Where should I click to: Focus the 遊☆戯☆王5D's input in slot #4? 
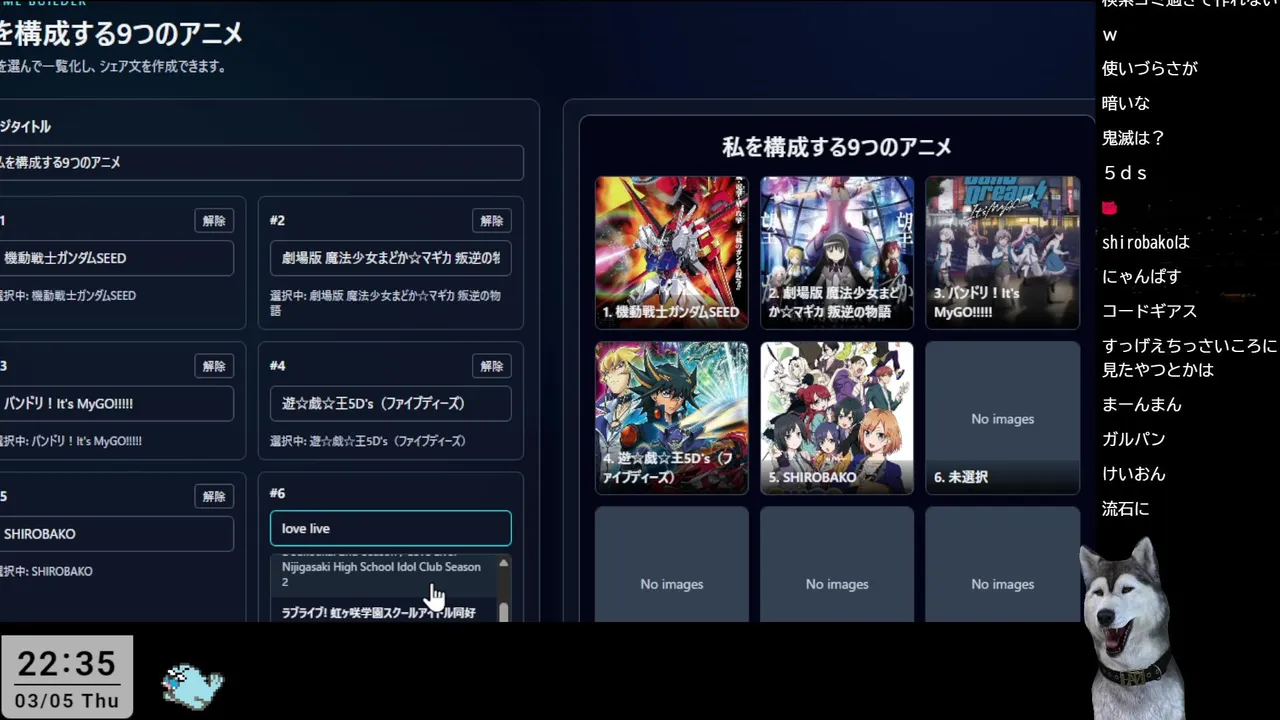[390, 404]
